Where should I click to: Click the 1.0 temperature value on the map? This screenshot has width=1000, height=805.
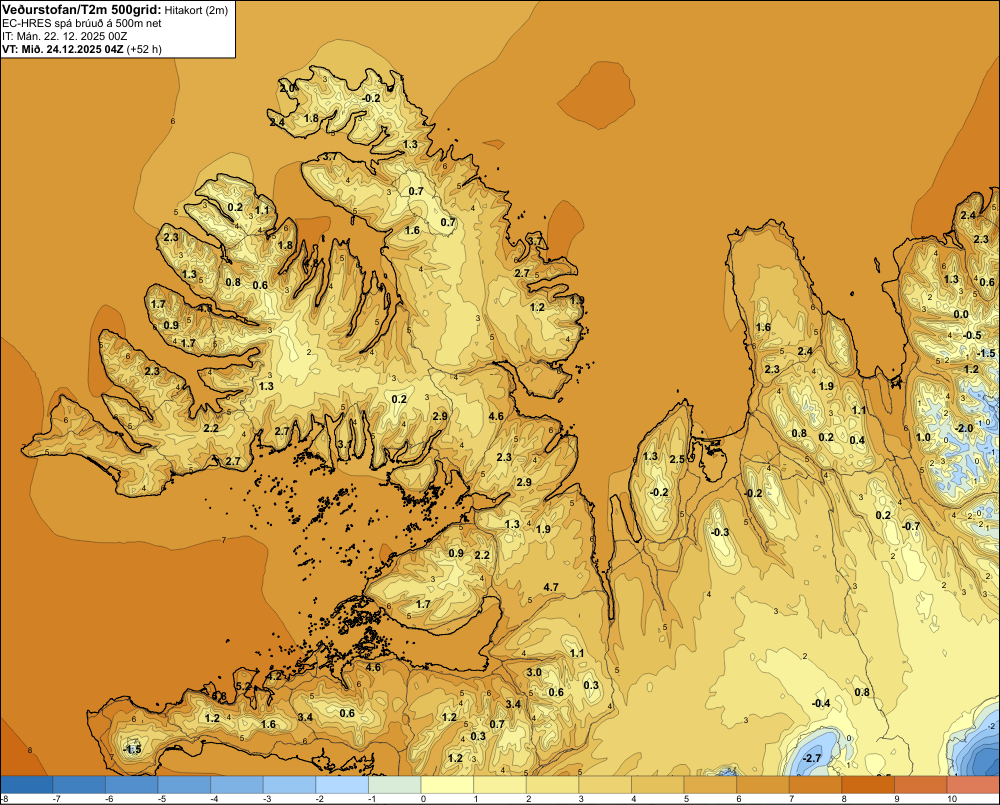(x=923, y=438)
